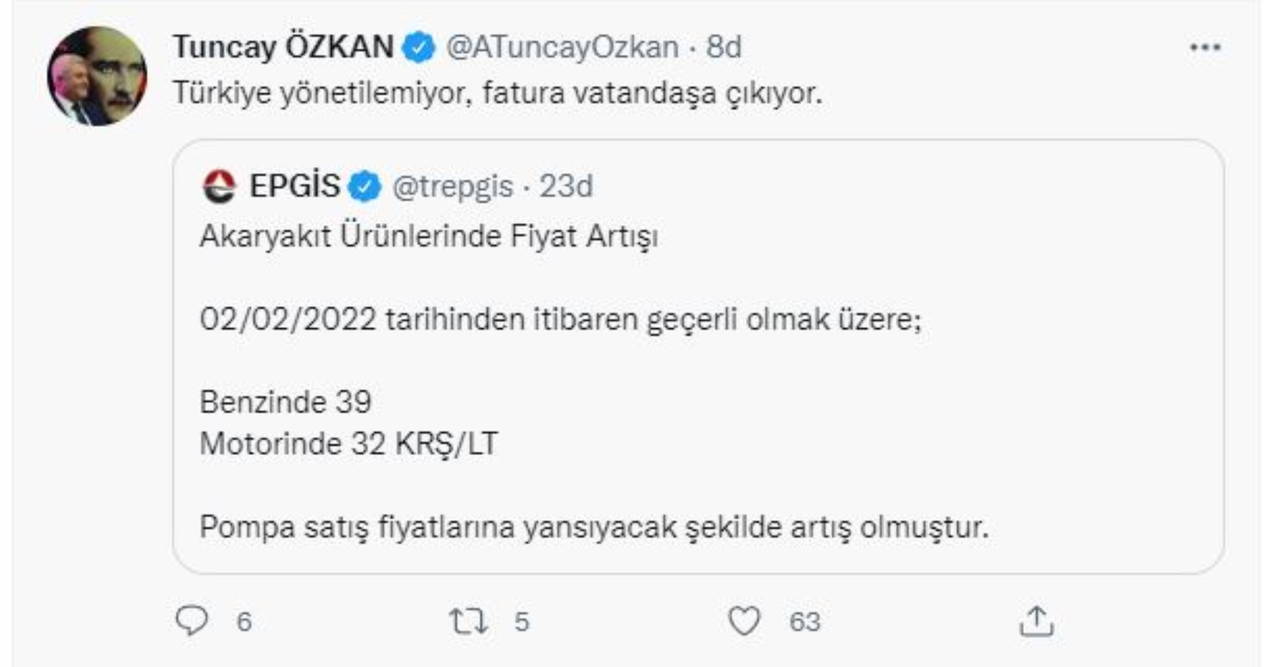Click the Tuncay ÖZKAN display name
The image size is (1280, 667).
click(x=285, y=47)
